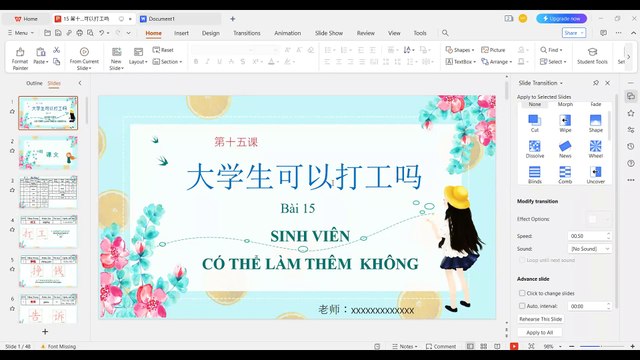640x360 pixels.
Task: Select the News transition
Action: point(565,149)
